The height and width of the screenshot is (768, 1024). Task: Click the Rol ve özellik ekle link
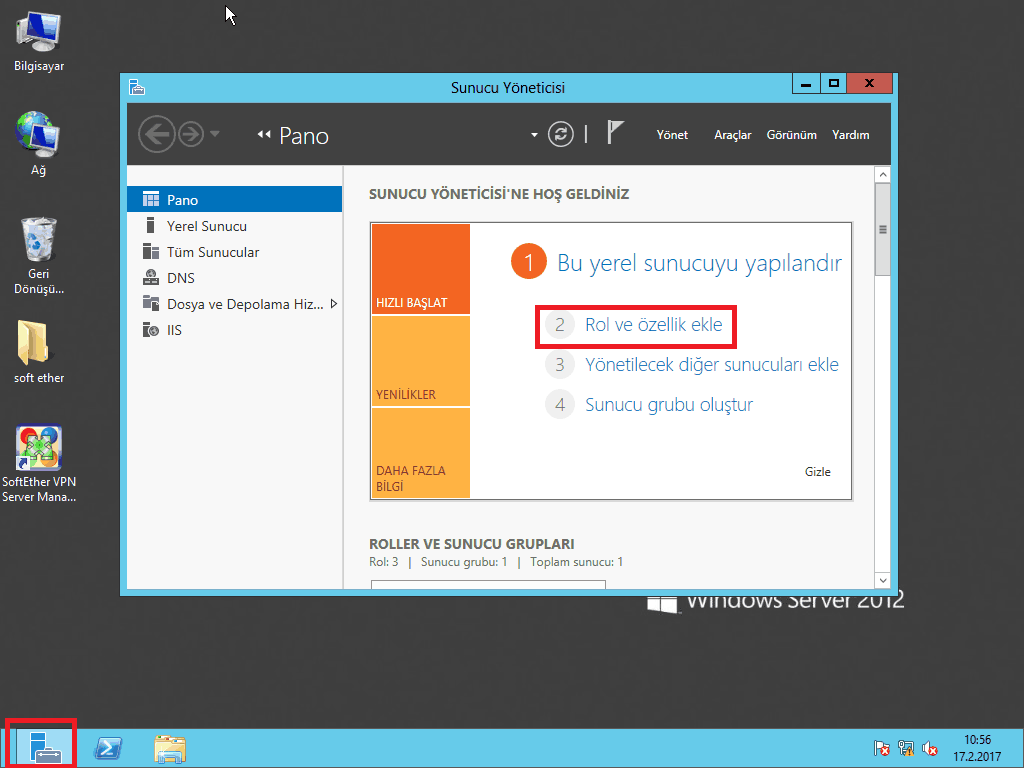653,325
